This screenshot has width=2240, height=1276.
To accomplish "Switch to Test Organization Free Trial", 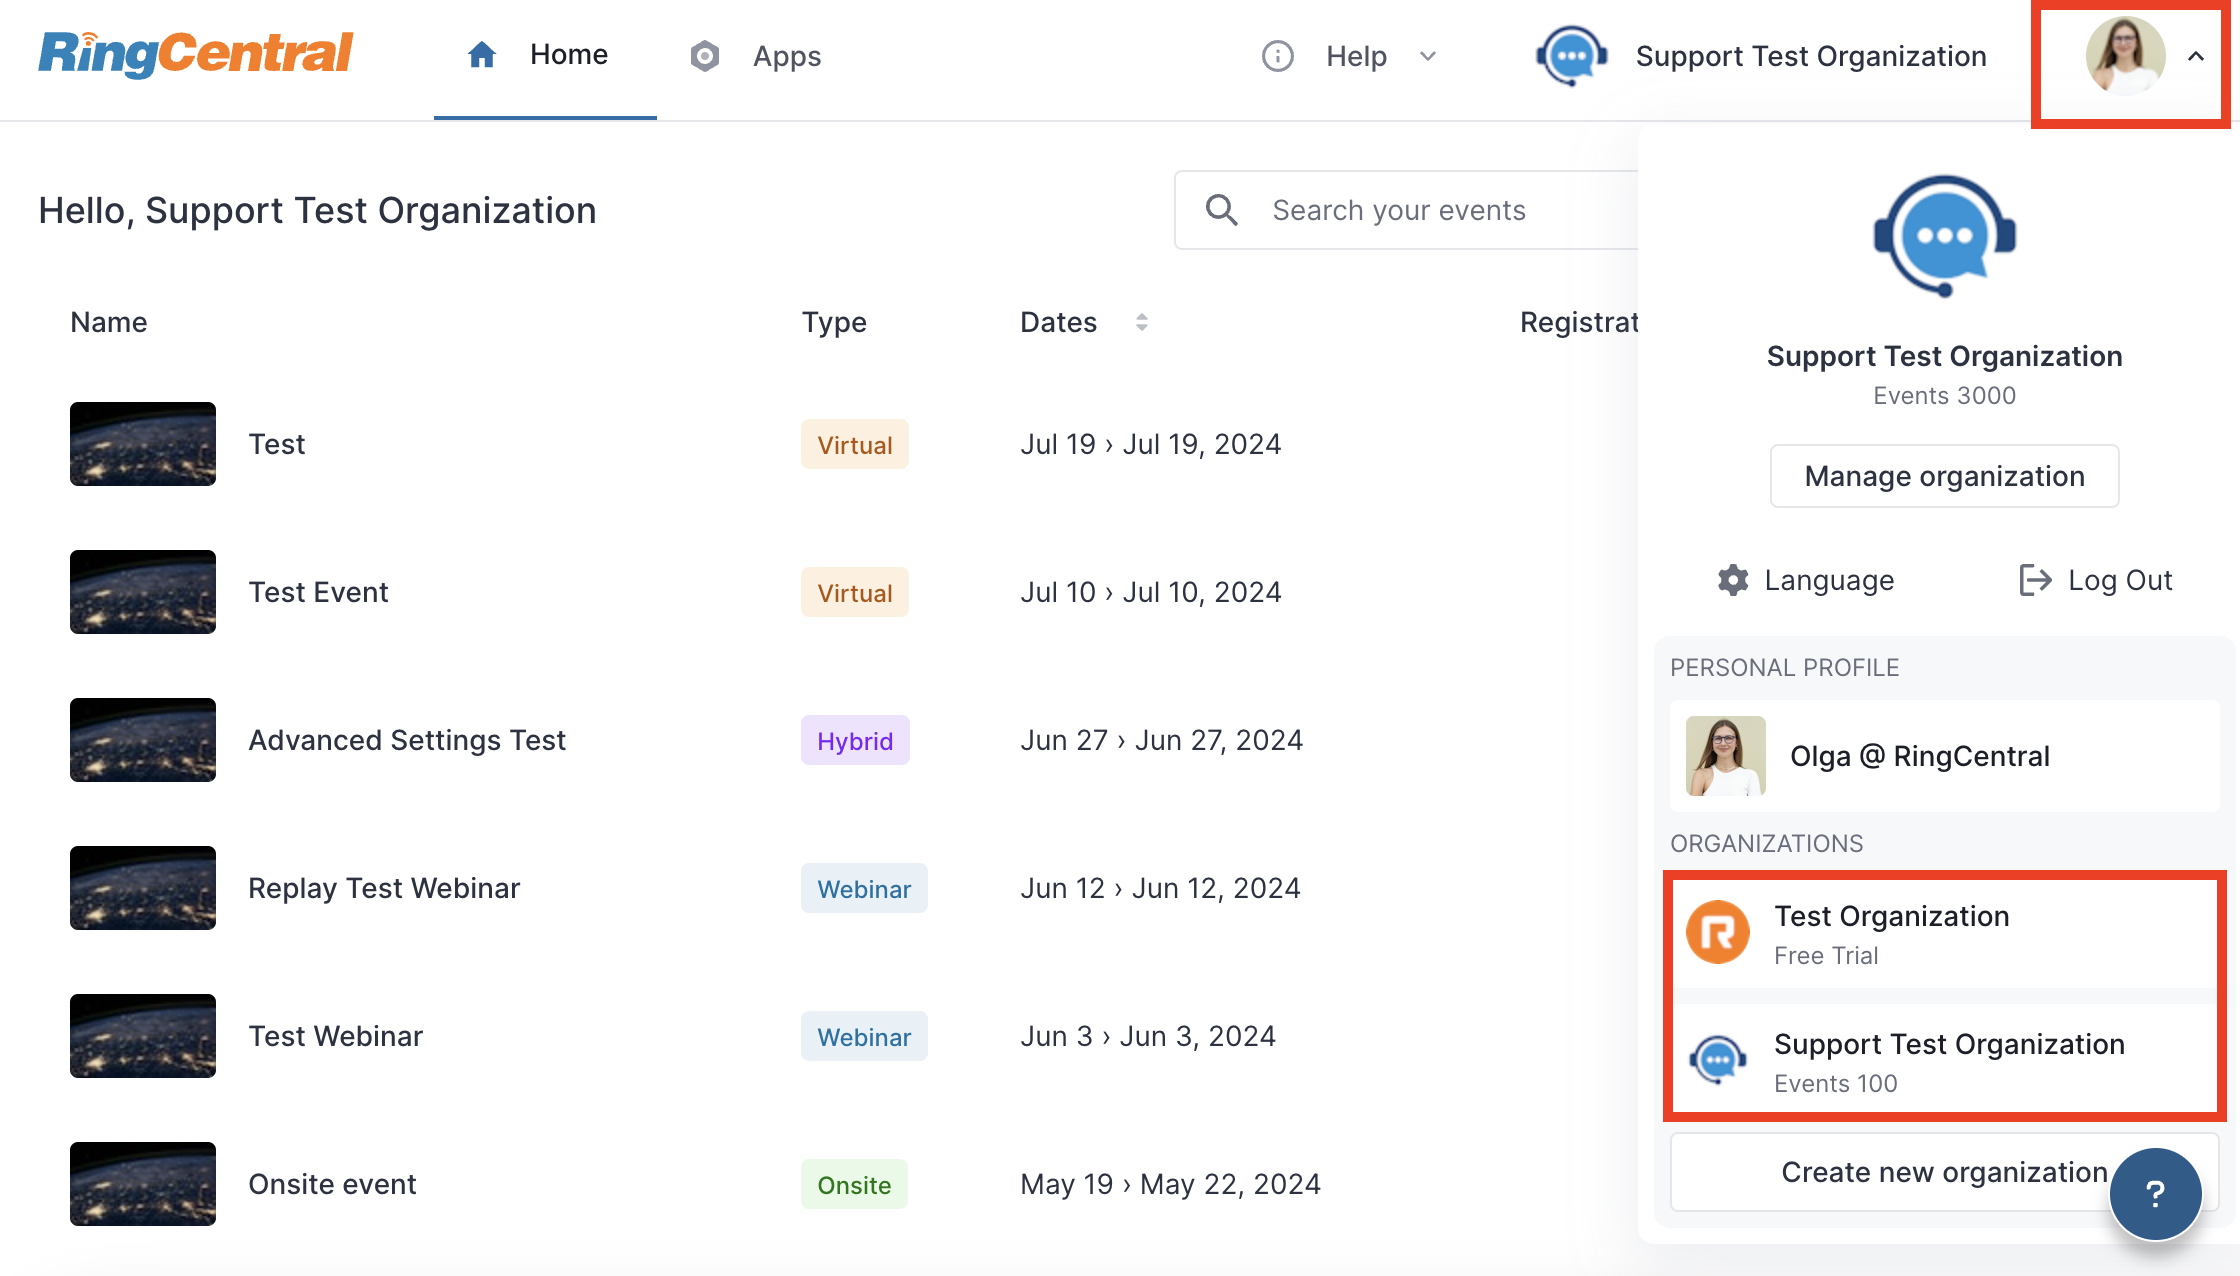I will [1945, 934].
